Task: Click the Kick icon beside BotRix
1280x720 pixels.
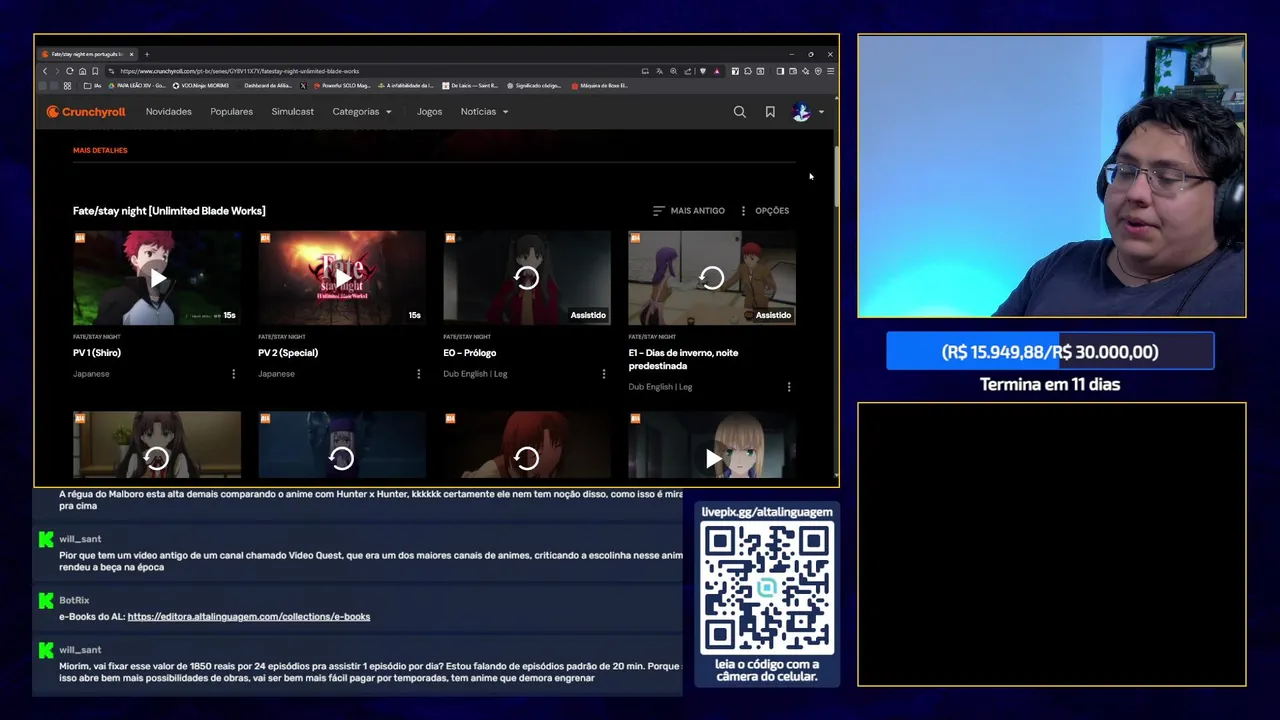Action: [x=45, y=601]
